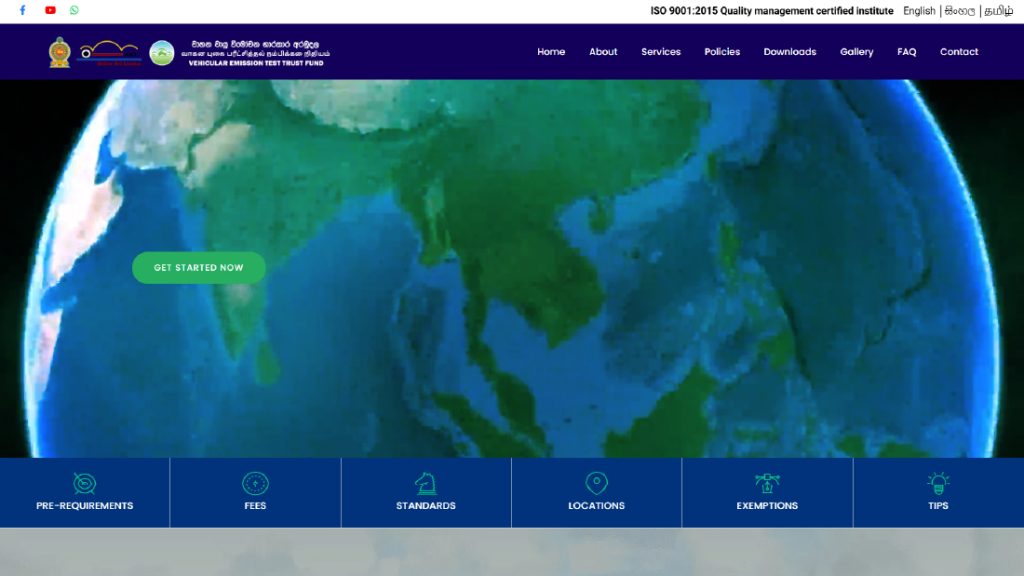Image resolution: width=1024 pixels, height=576 pixels.
Task: Open the PRE-REQUIREMENTS label link
Action: coord(85,505)
